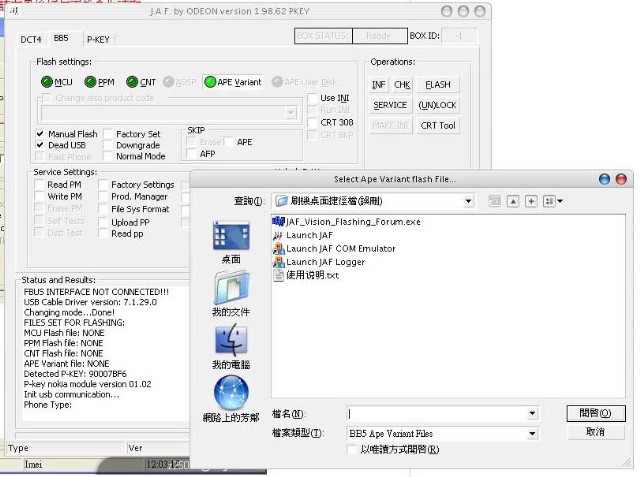640x477 pixels.
Task: Select Launch JAF COM Emulator shortcut
Action: pos(334,248)
